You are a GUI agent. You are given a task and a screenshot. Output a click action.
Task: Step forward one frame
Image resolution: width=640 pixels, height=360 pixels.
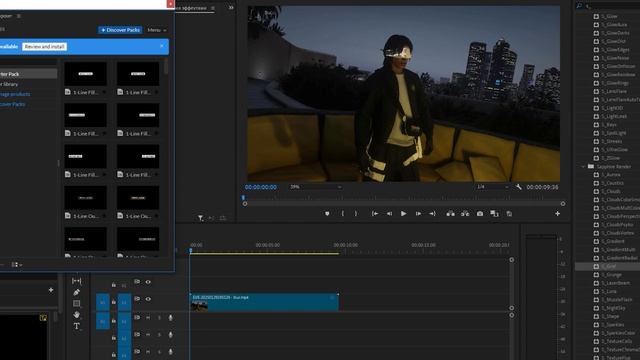418,213
